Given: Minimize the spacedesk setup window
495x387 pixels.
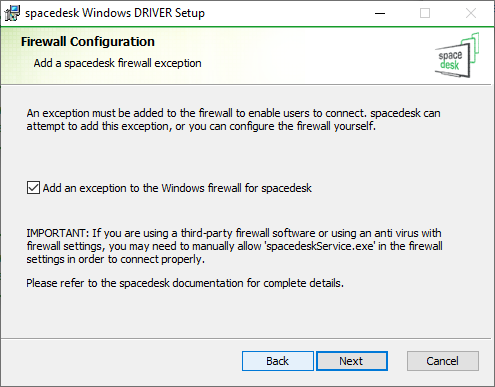Looking at the screenshot, I should point(380,13).
